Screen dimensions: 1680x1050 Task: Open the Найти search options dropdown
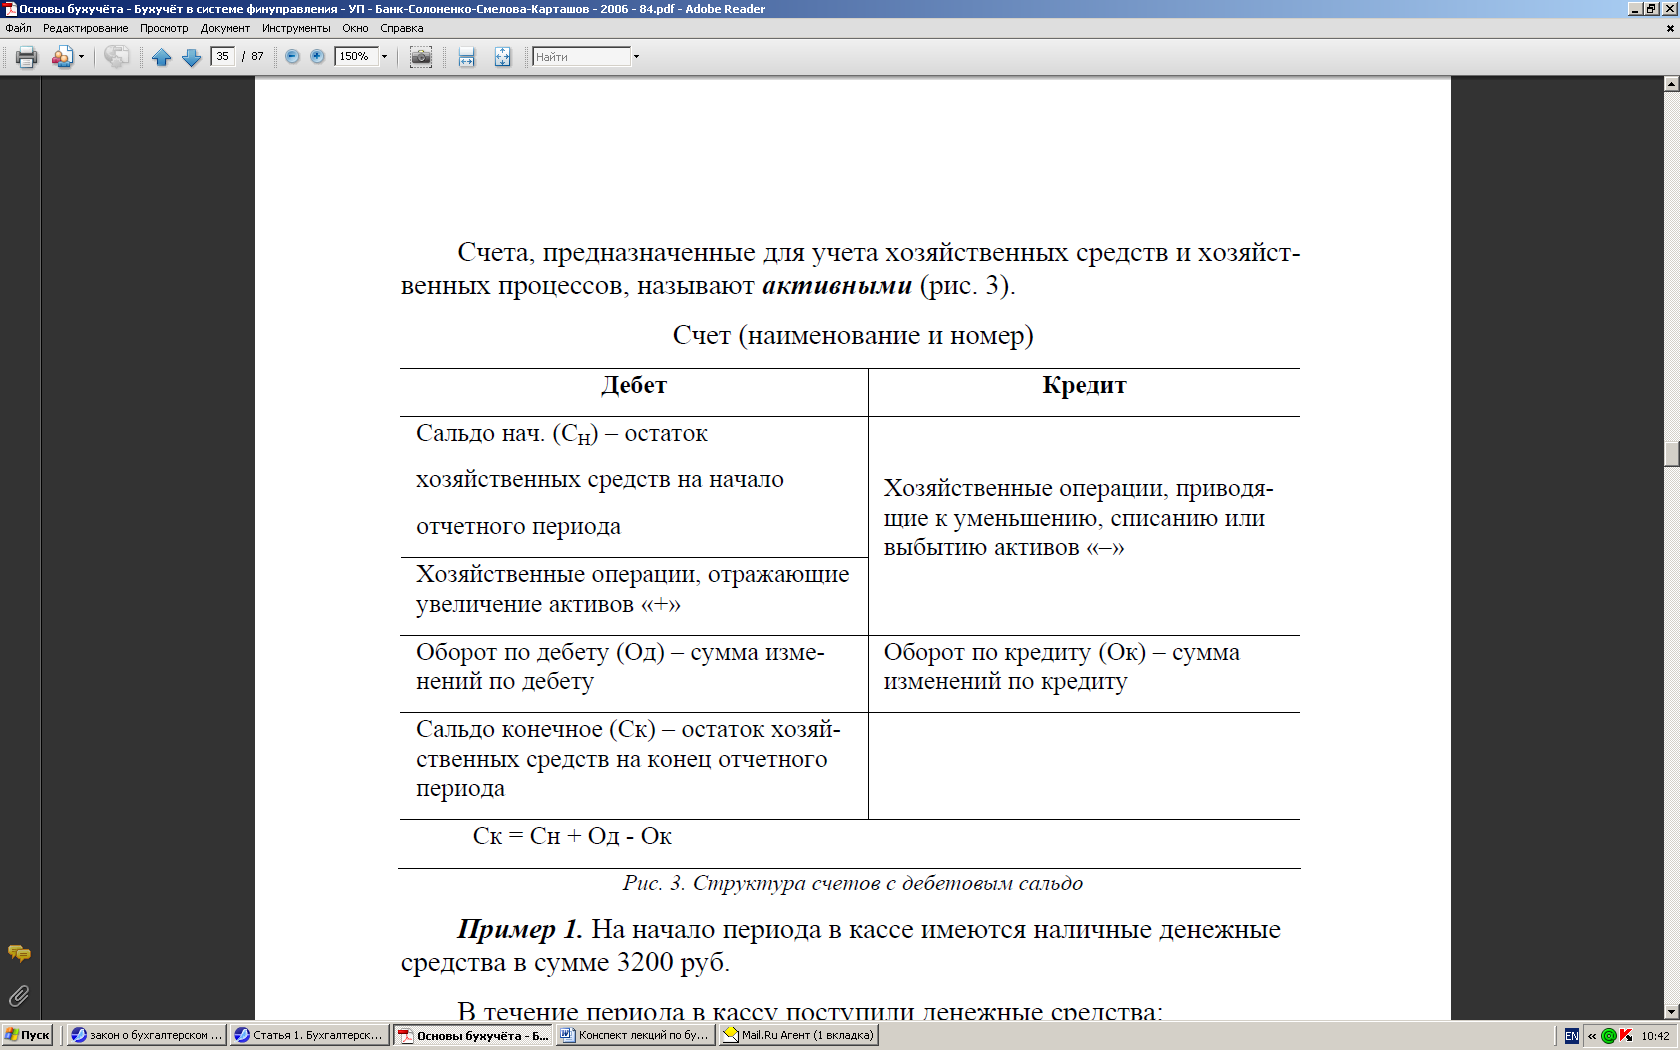tap(636, 56)
